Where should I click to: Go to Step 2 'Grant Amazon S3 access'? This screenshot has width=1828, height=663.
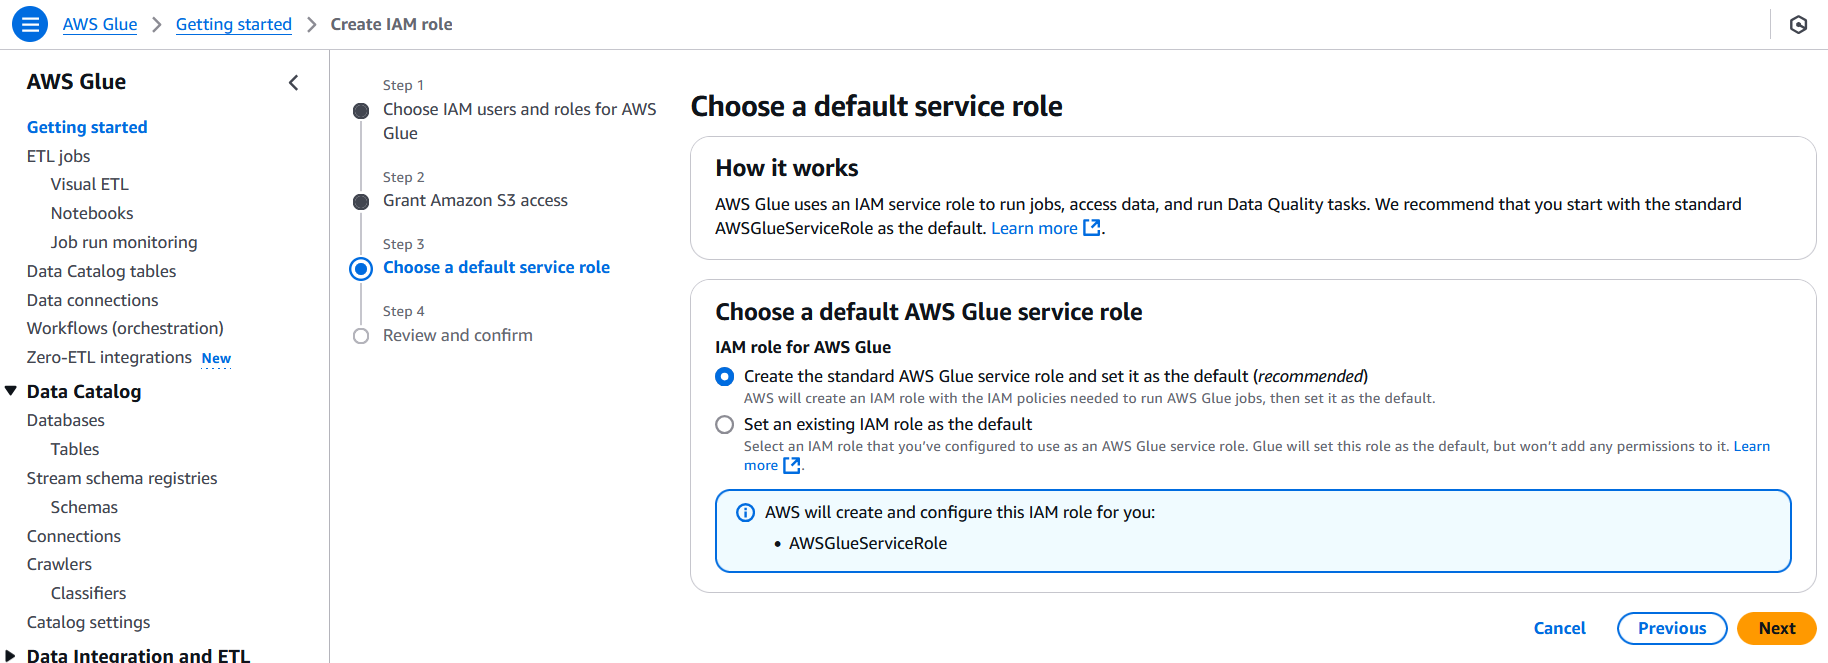click(x=475, y=200)
